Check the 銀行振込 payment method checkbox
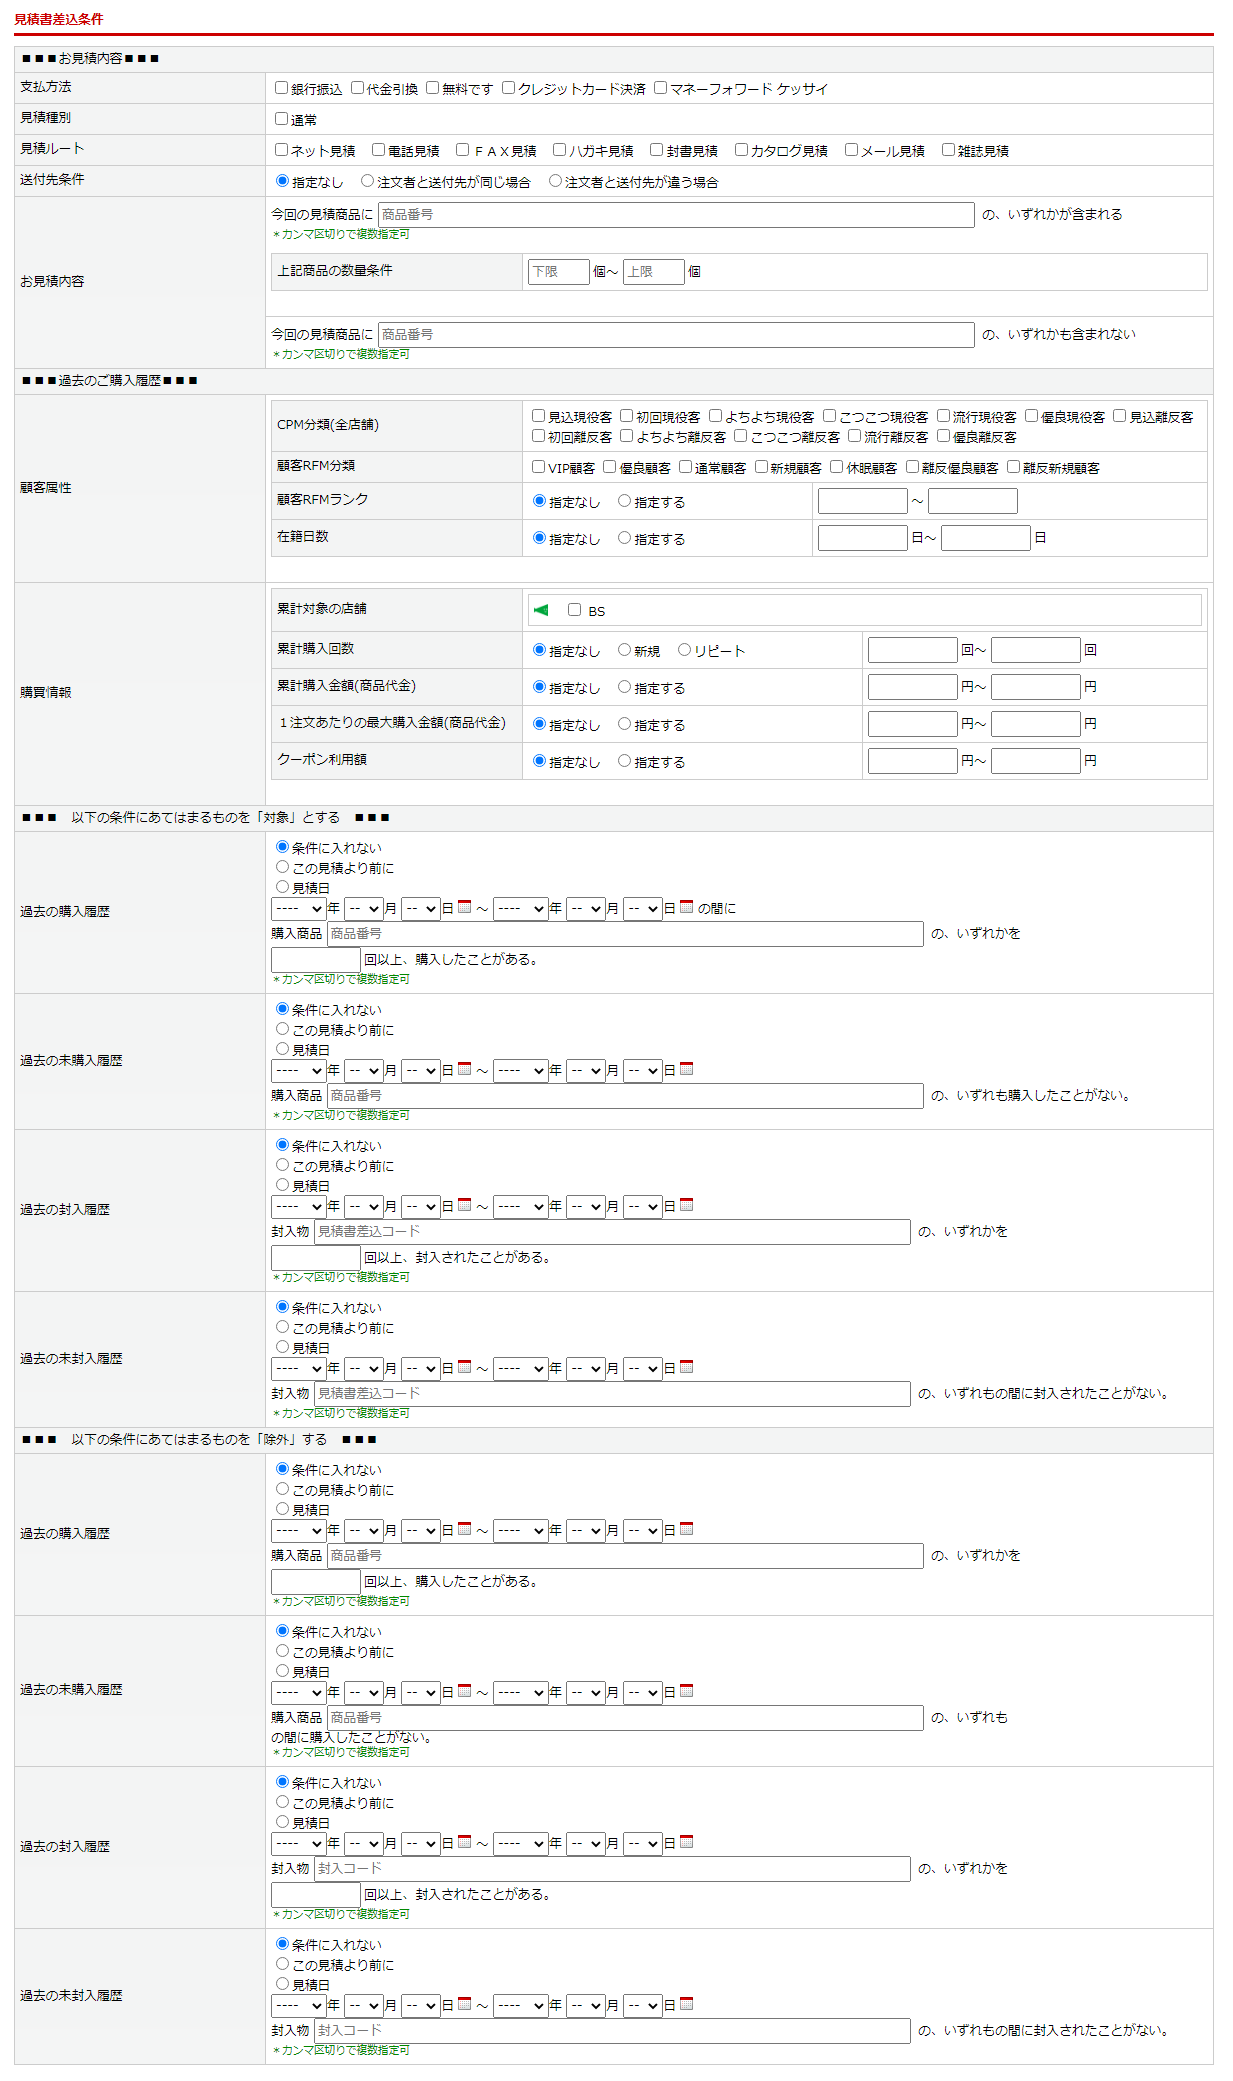 point(282,88)
